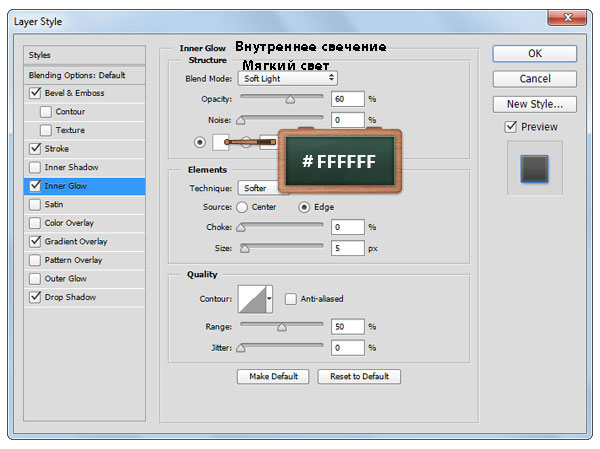
Task: Select the Edge source radio button
Action: 304,207
